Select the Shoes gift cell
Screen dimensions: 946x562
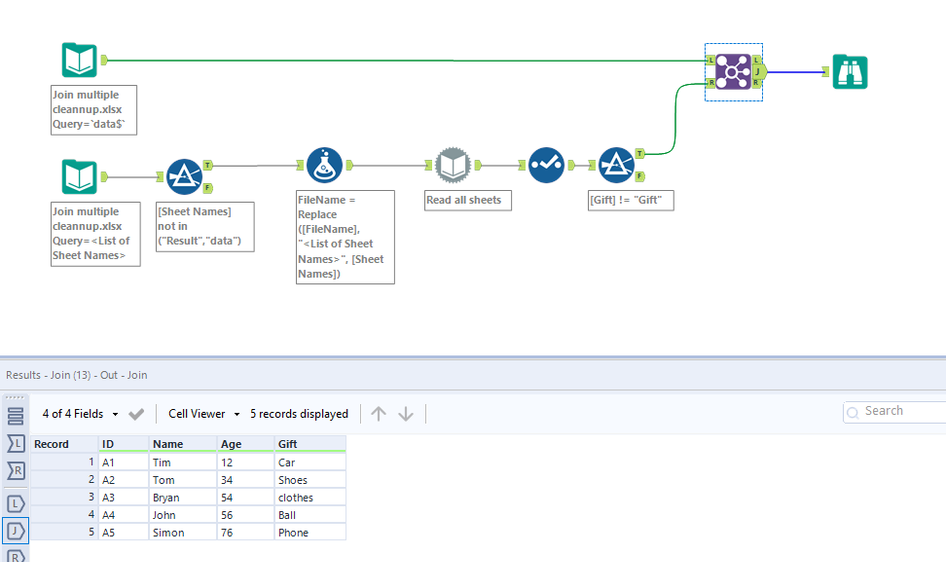point(310,480)
